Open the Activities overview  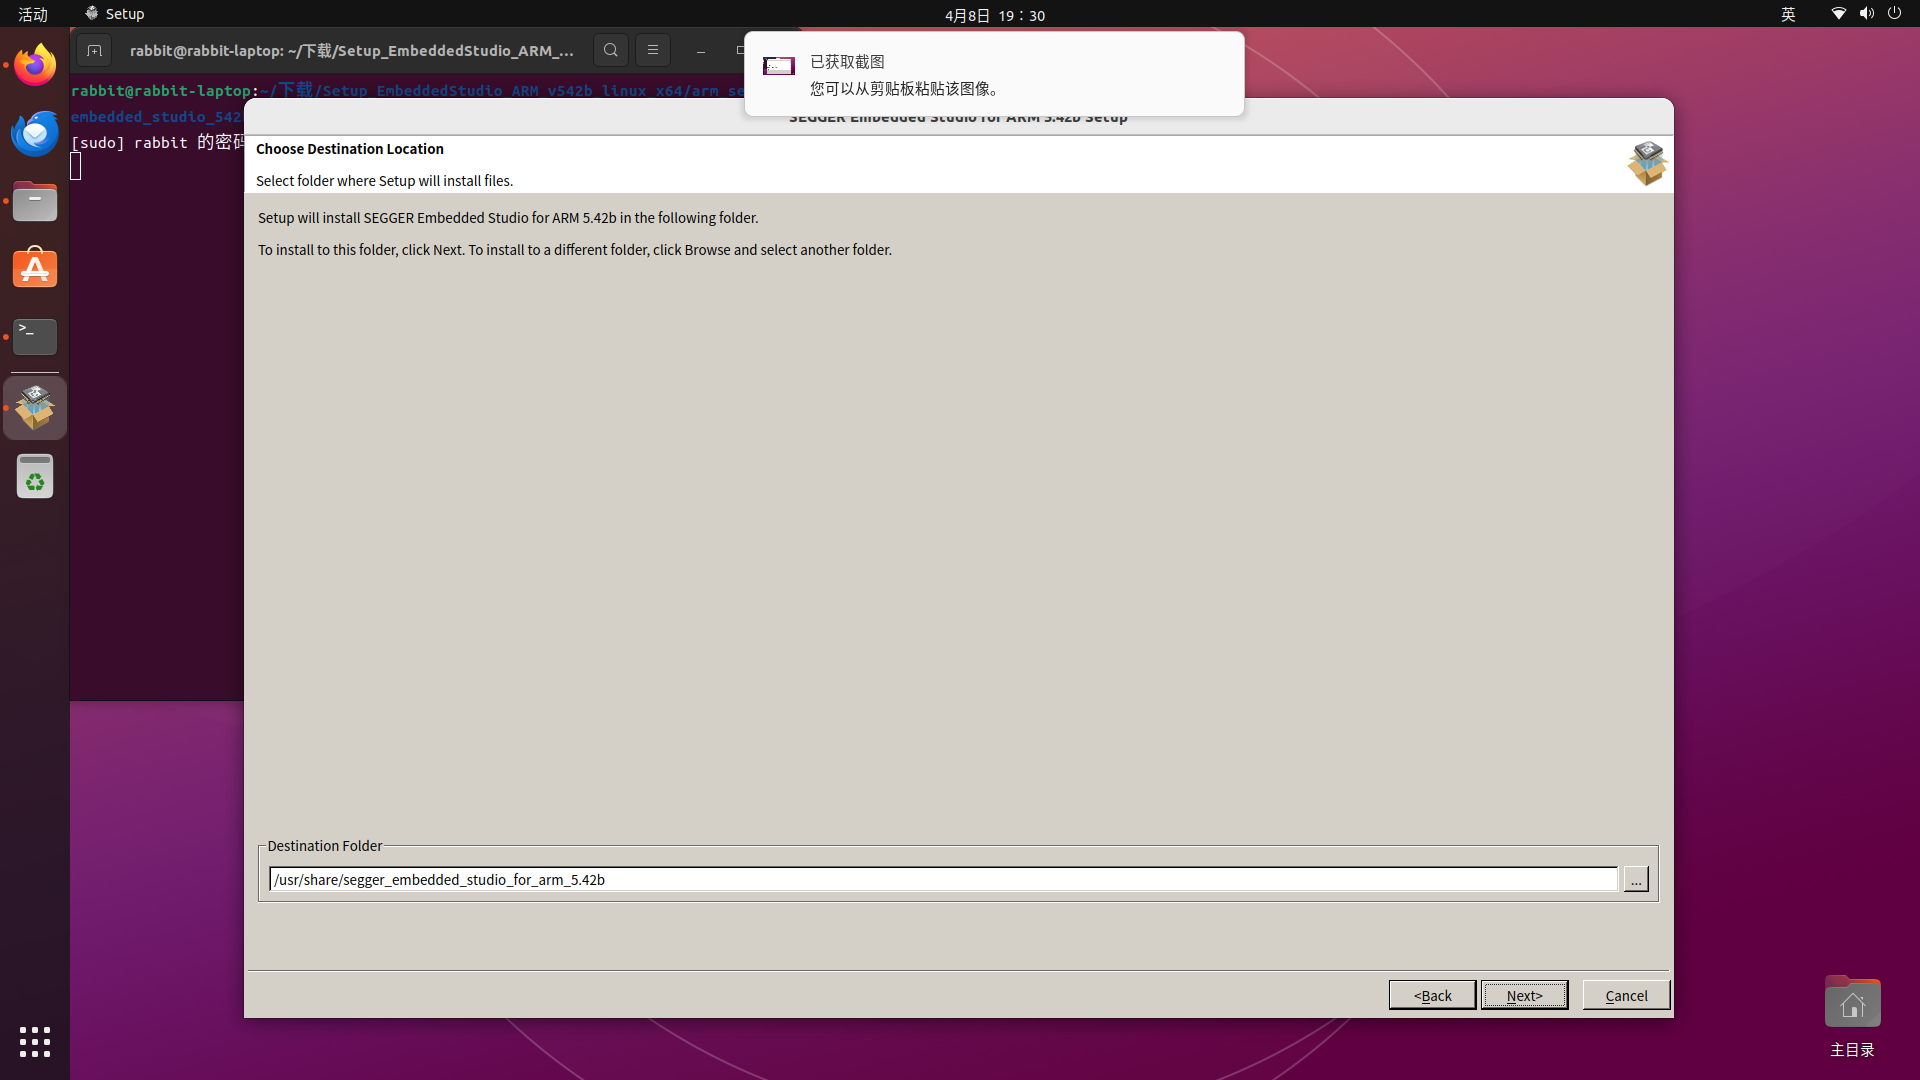tap(33, 14)
